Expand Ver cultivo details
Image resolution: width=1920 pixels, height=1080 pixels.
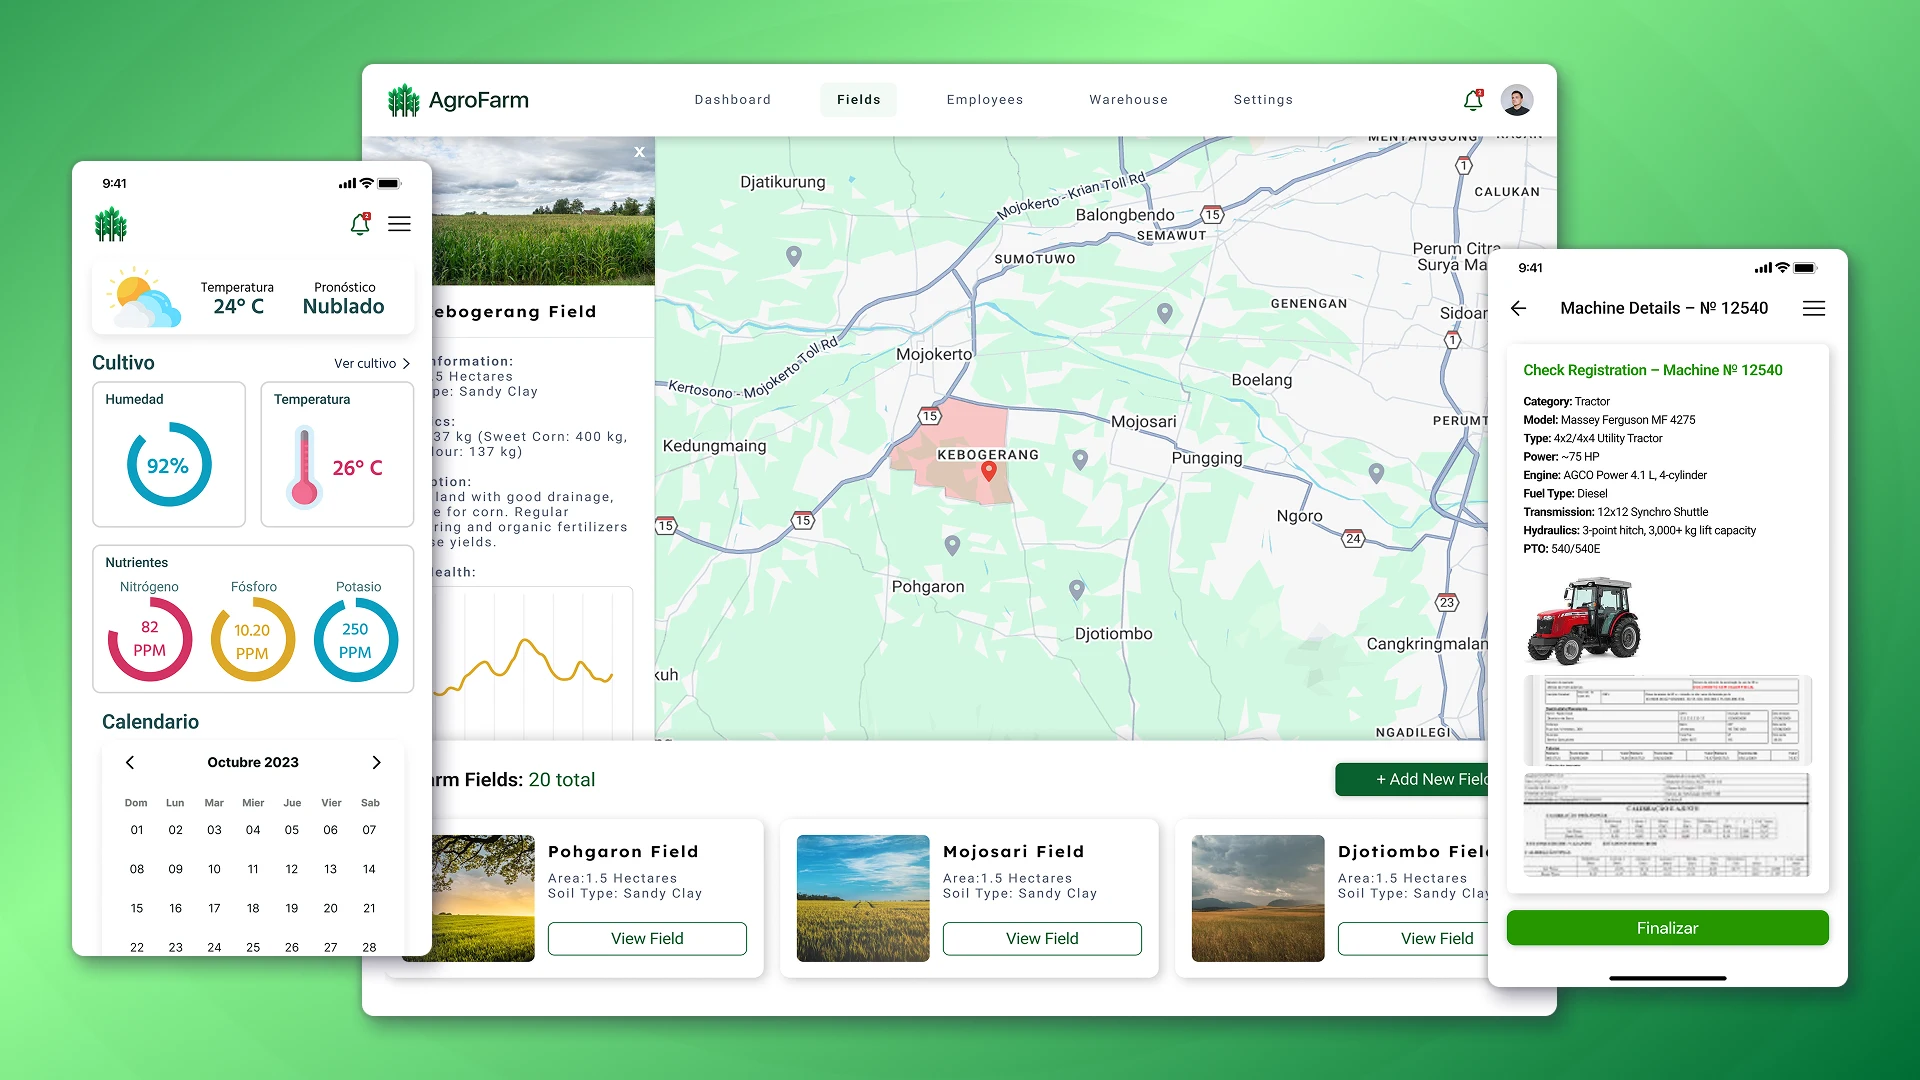click(371, 363)
